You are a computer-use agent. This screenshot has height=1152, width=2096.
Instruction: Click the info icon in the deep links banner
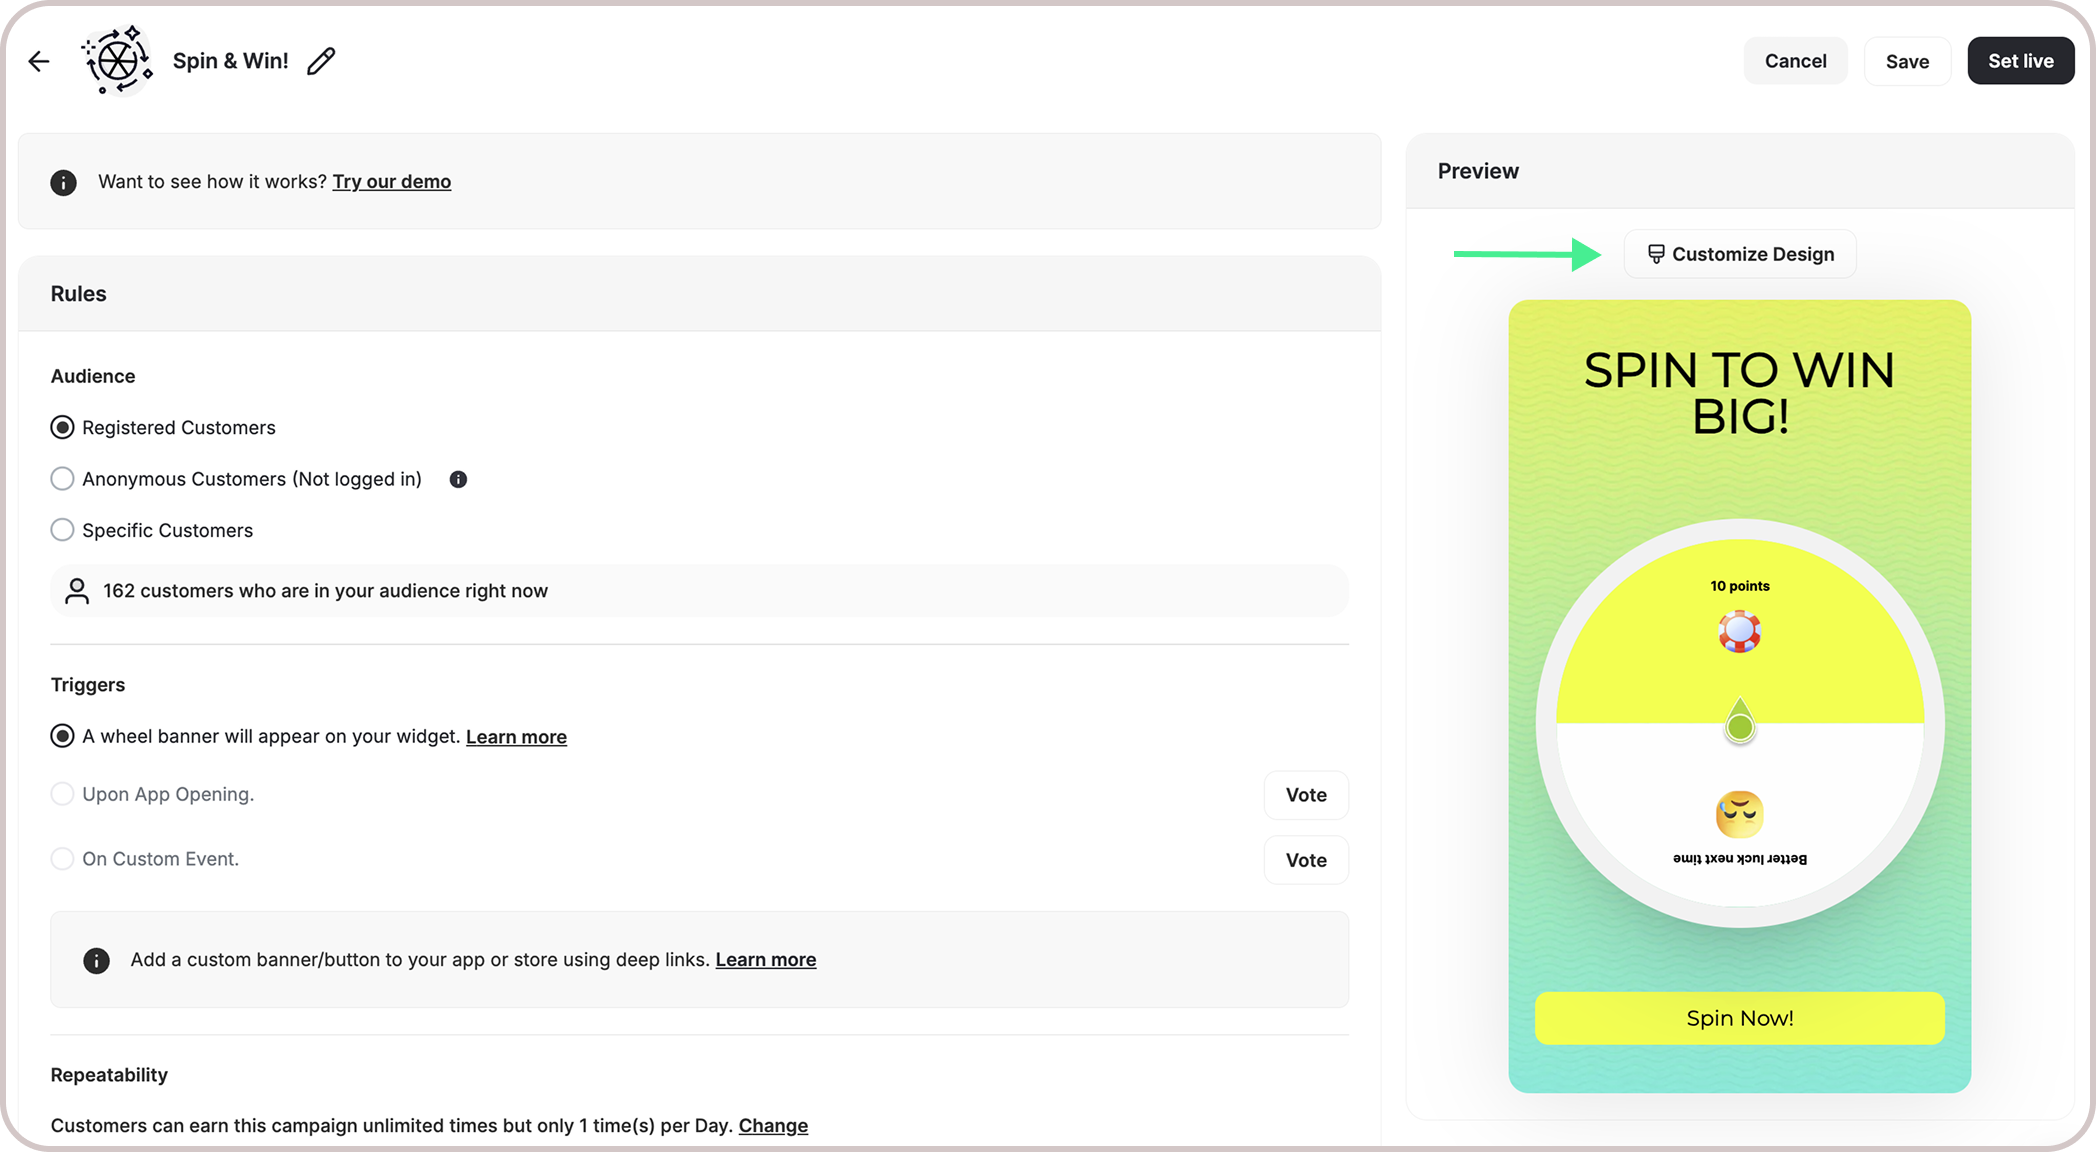(x=96, y=960)
